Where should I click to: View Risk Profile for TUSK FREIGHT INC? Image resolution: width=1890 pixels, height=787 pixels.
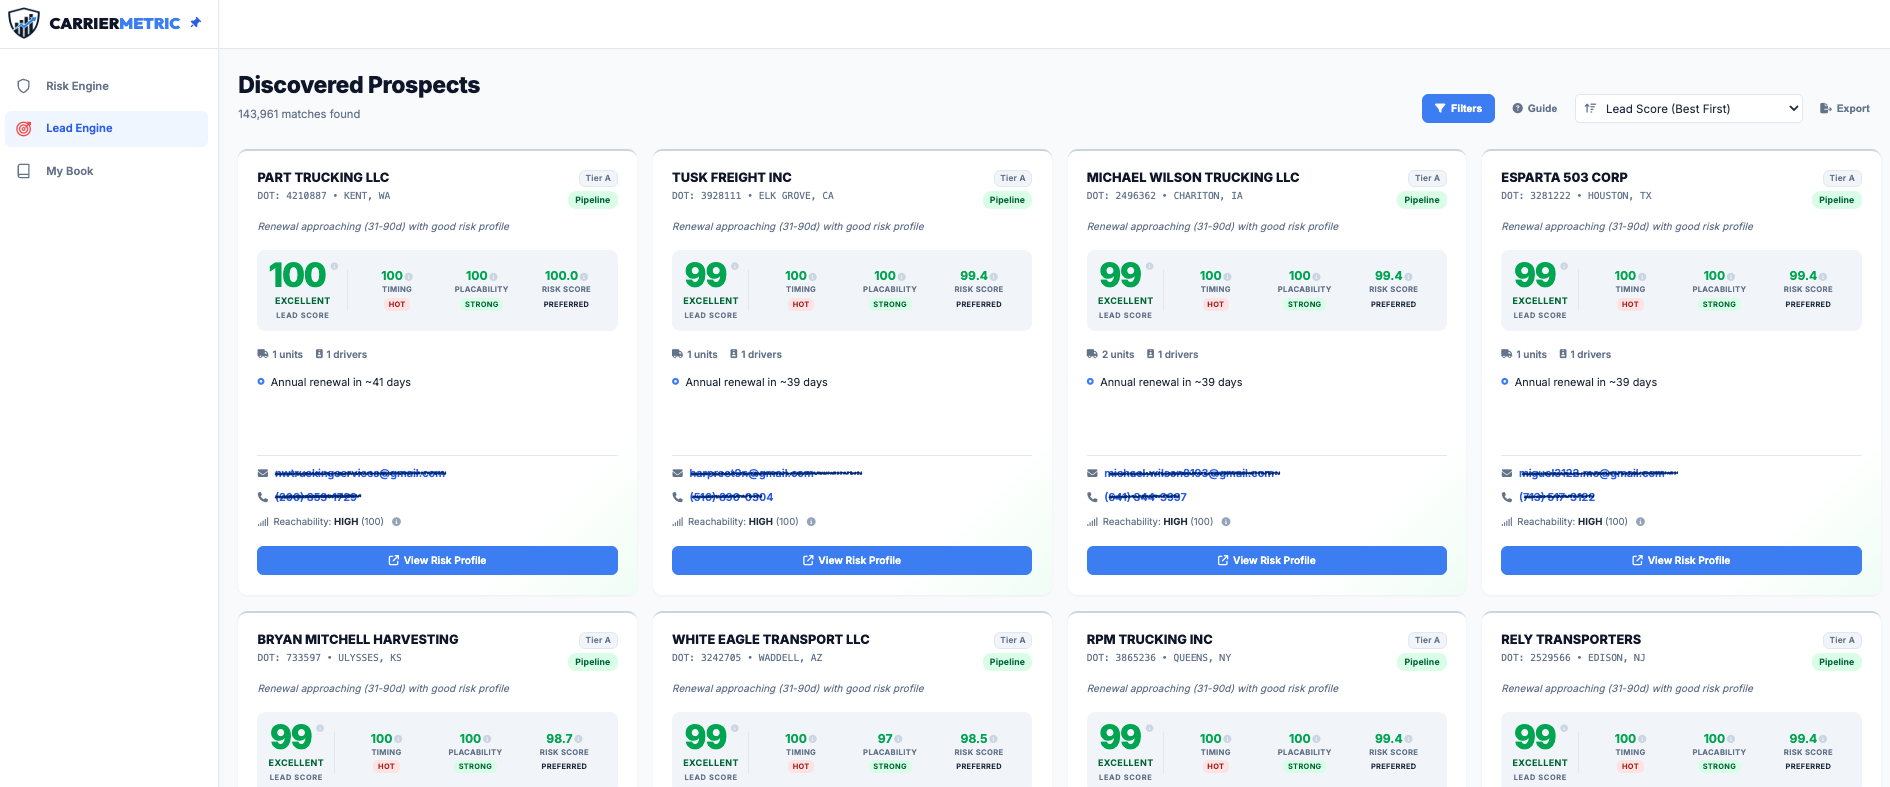point(852,560)
